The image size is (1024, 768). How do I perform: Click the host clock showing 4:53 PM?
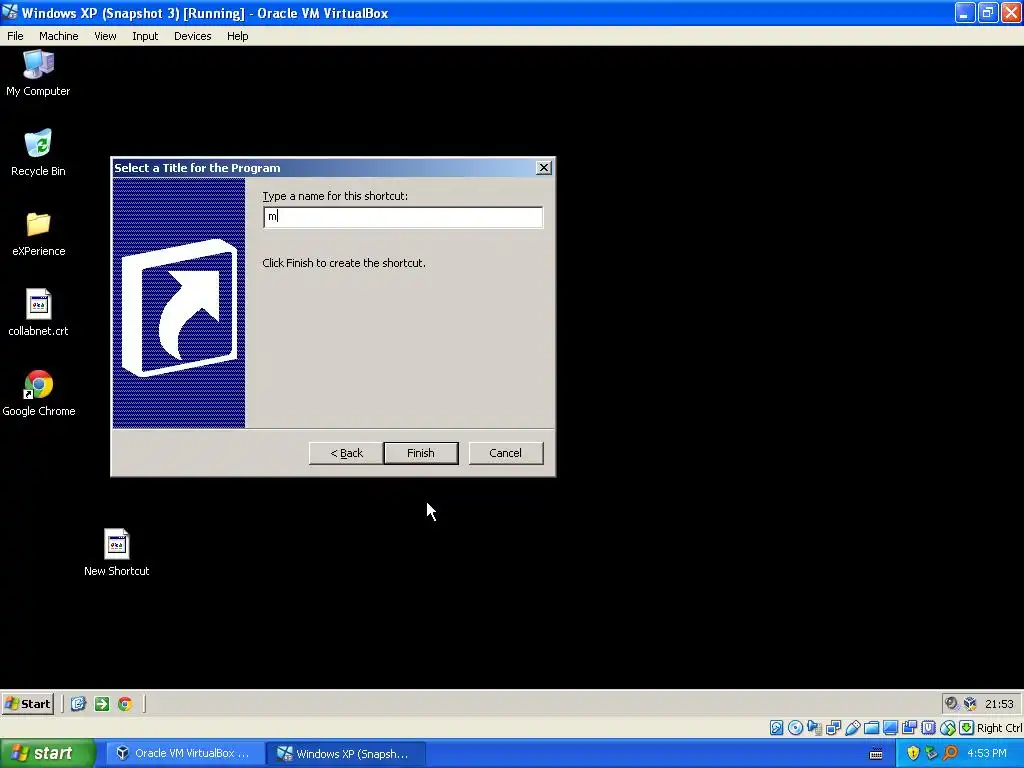click(x=987, y=753)
